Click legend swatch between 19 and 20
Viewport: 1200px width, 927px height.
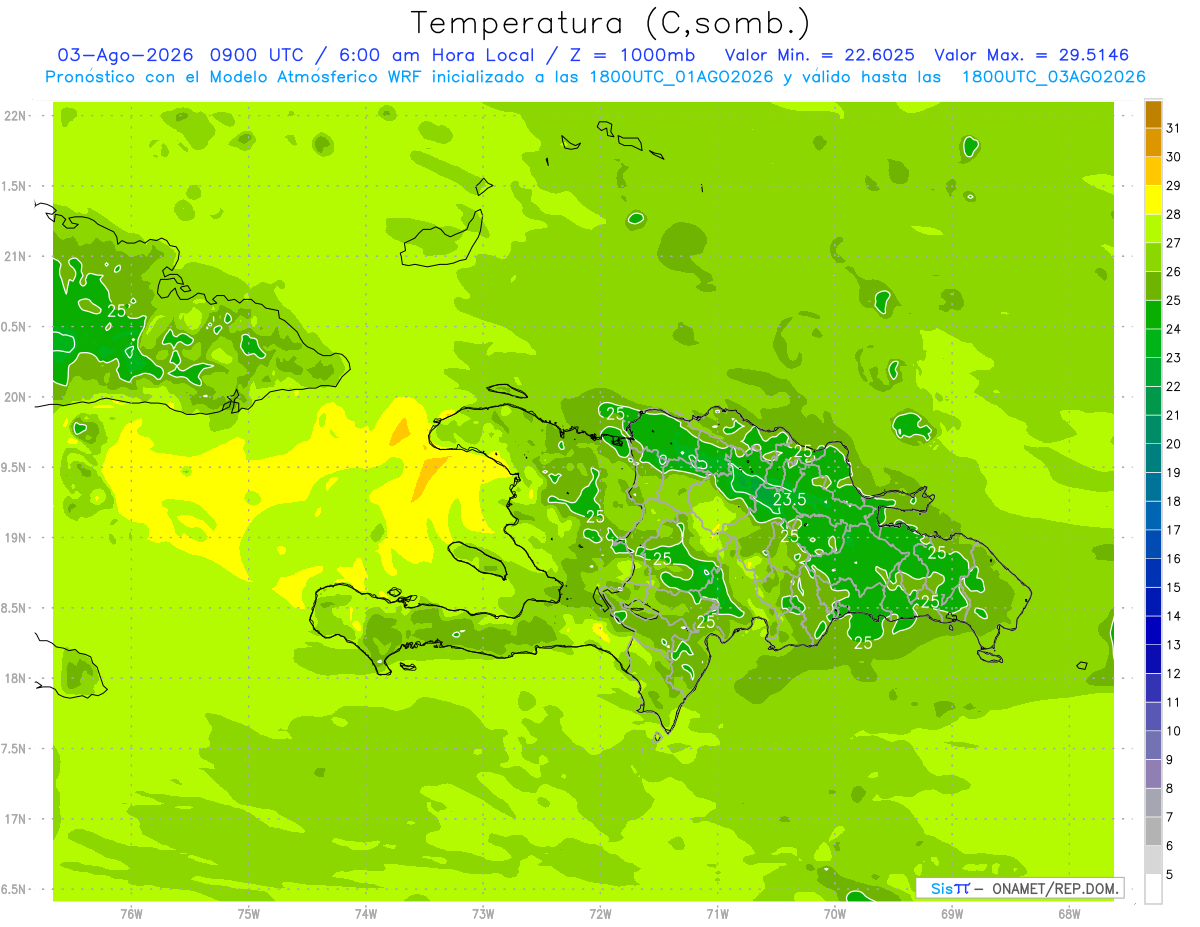[1153, 458]
